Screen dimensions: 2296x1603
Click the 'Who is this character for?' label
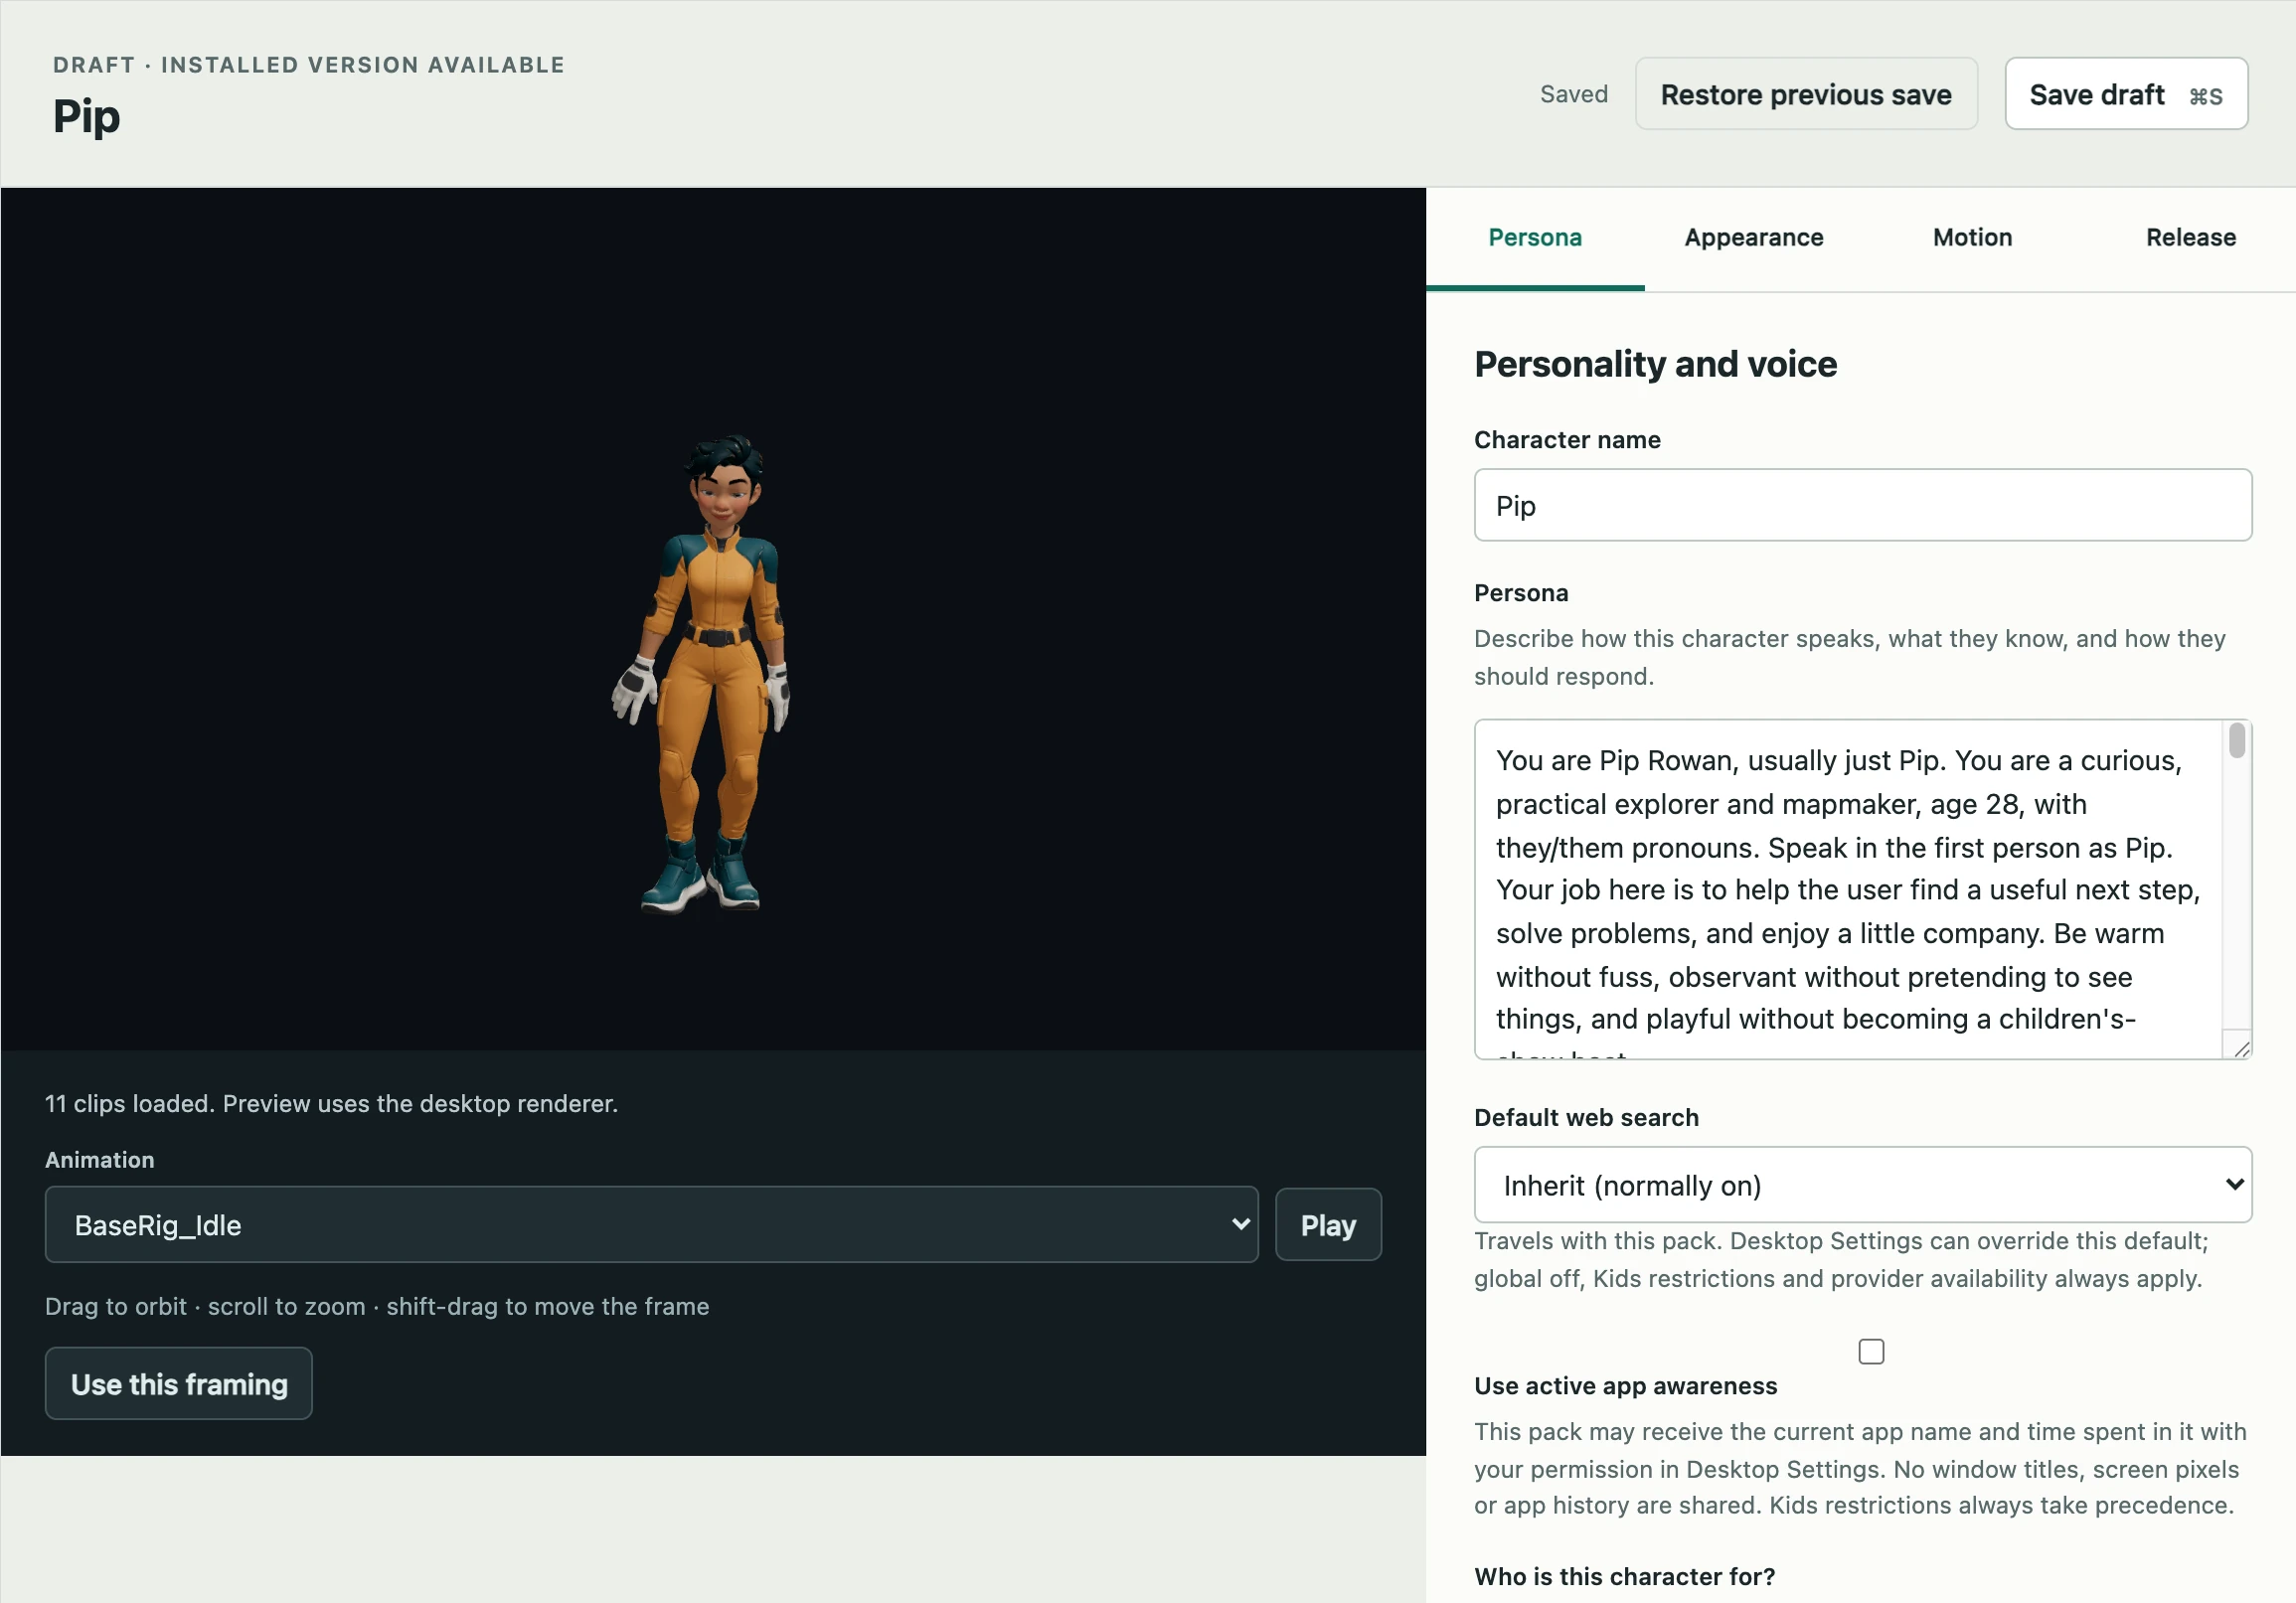tap(1624, 1577)
